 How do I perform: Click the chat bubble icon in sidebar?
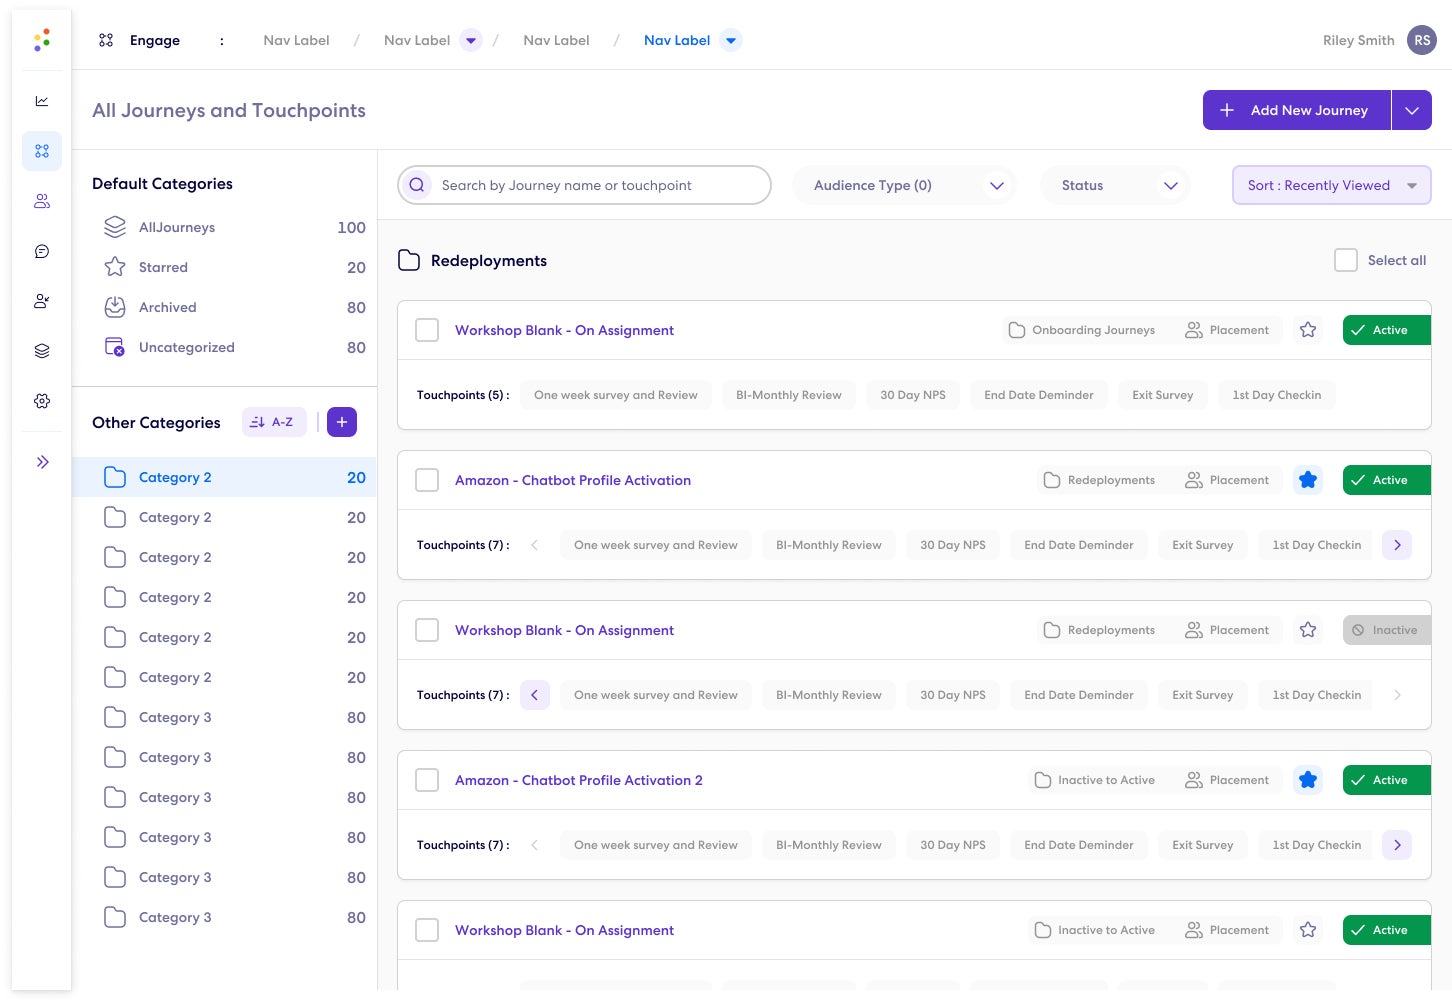42,251
